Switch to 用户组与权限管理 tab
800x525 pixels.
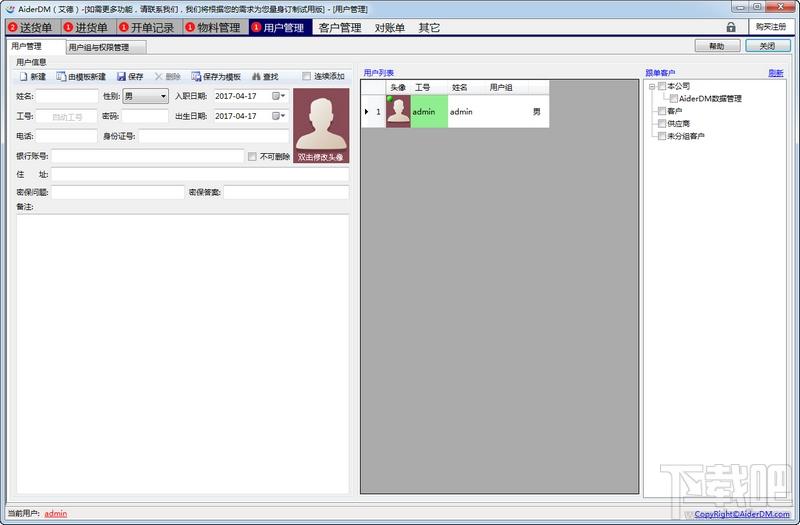105,47
